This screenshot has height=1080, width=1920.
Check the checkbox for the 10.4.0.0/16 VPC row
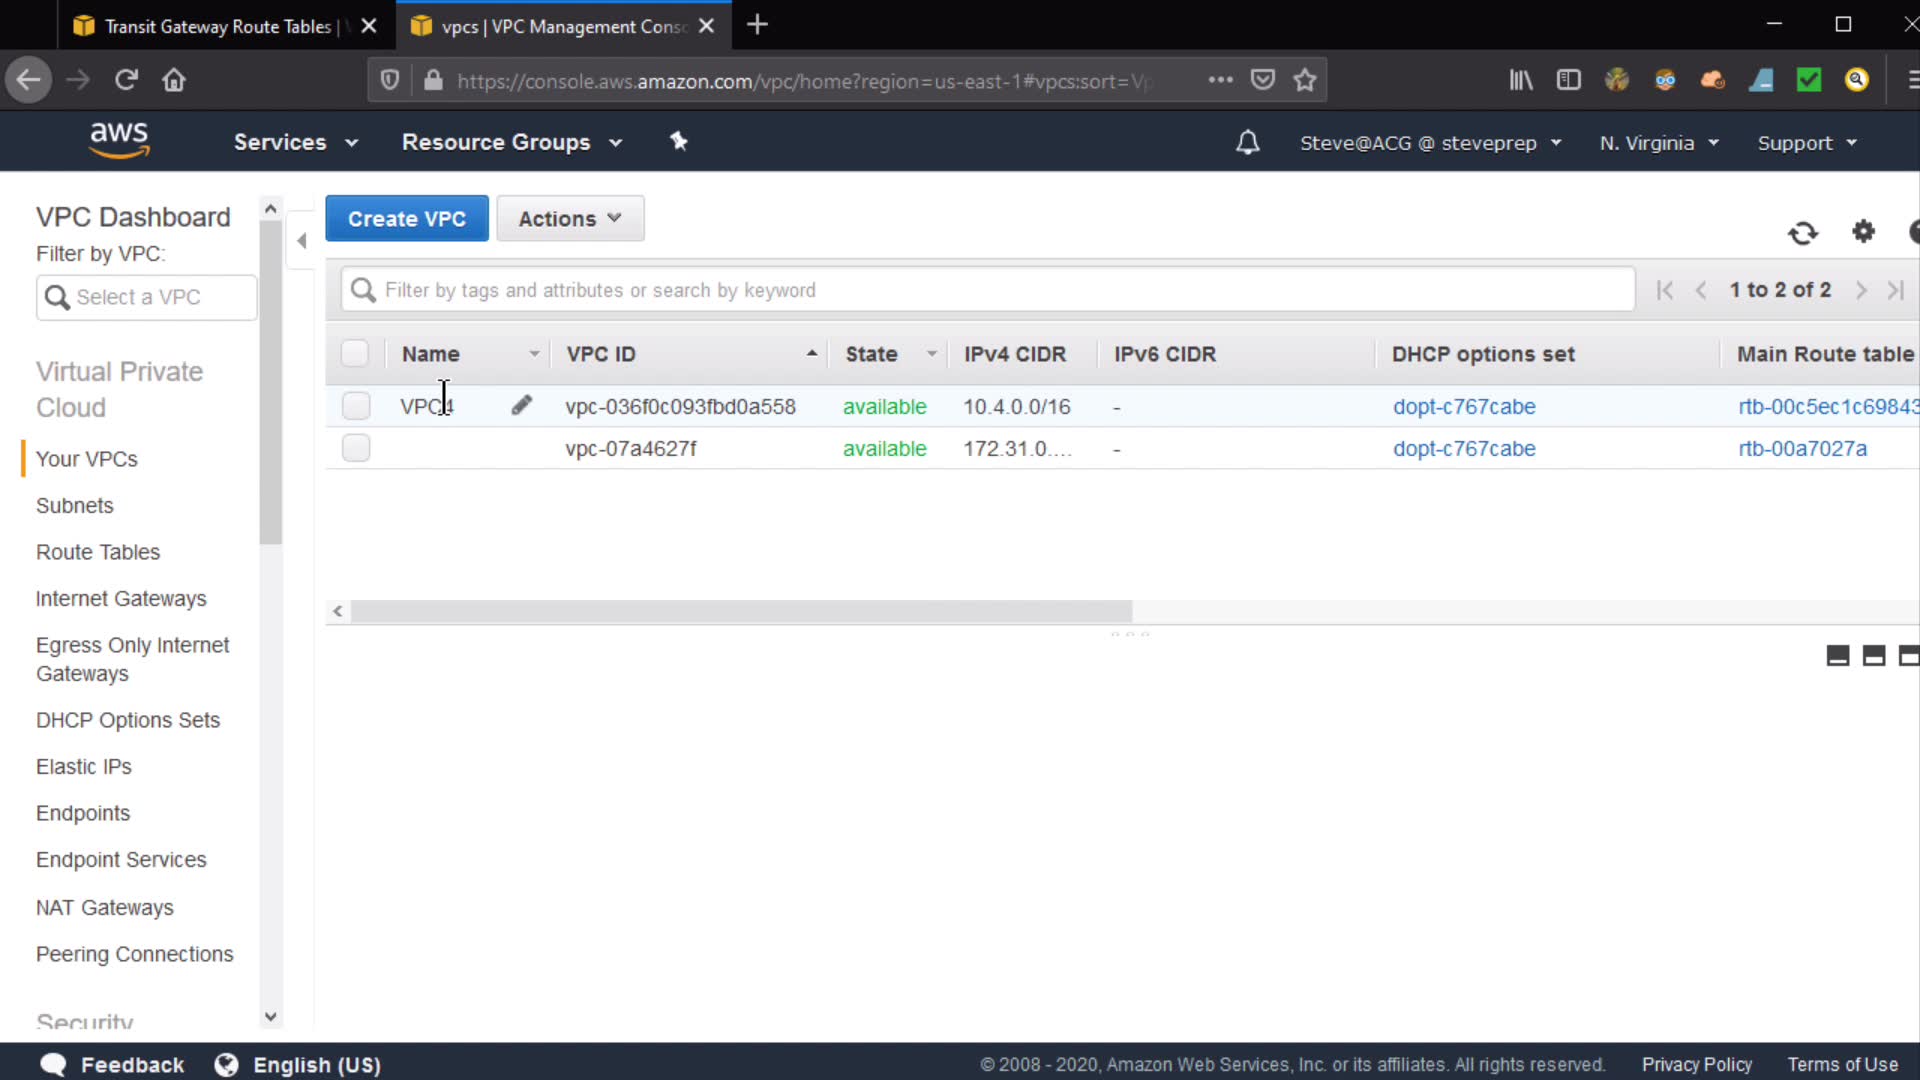(x=356, y=406)
